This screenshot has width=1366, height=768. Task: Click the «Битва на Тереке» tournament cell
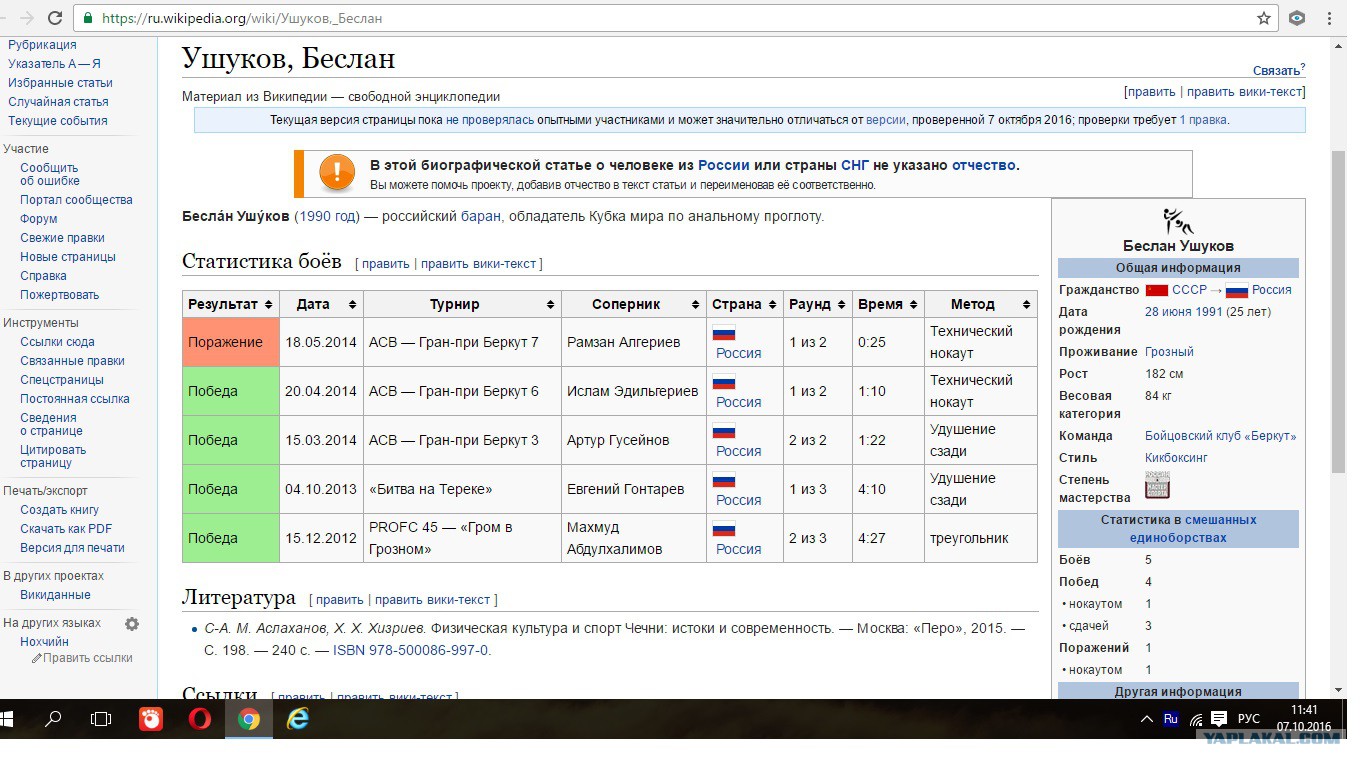[x=462, y=489]
